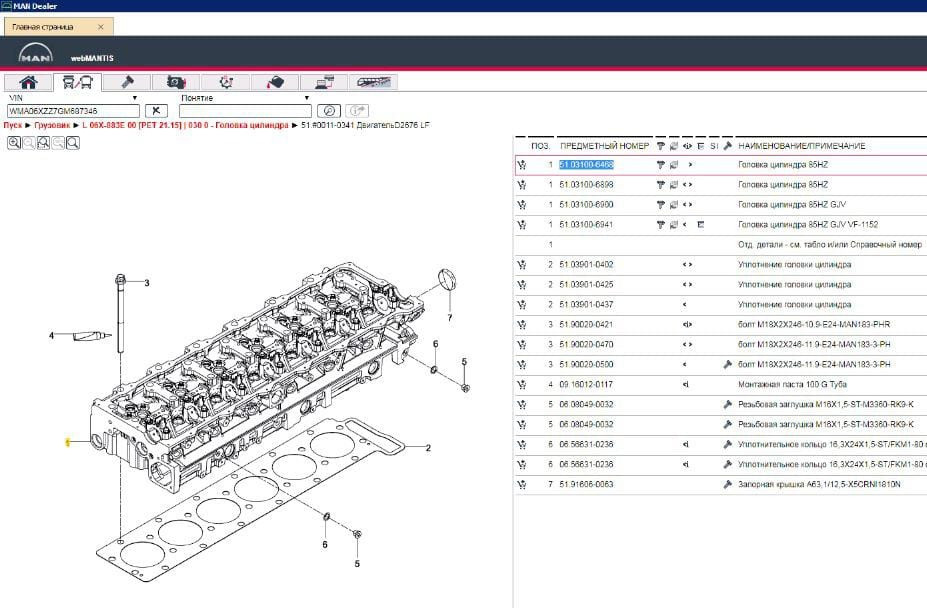Expand the VIN dropdown arrow
The image size is (927, 608).
point(135,98)
